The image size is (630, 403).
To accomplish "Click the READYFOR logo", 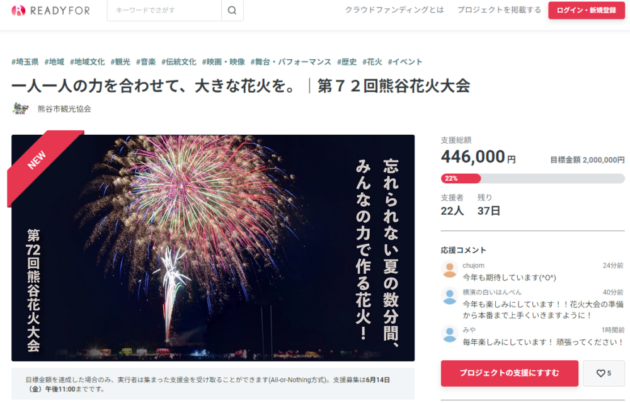I will click(51, 10).
